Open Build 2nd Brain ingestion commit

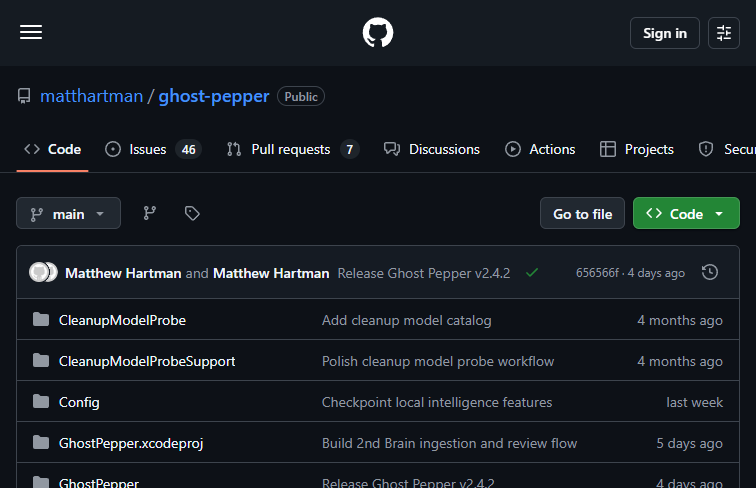click(449, 443)
